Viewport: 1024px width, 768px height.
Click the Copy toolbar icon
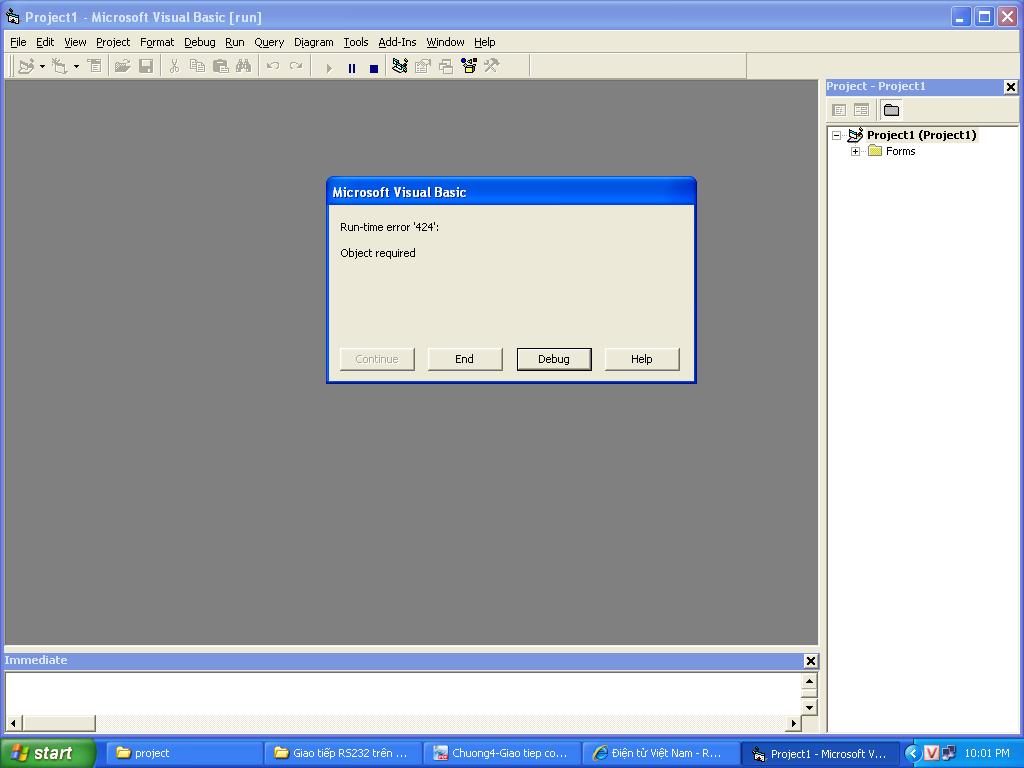[x=197, y=66]
